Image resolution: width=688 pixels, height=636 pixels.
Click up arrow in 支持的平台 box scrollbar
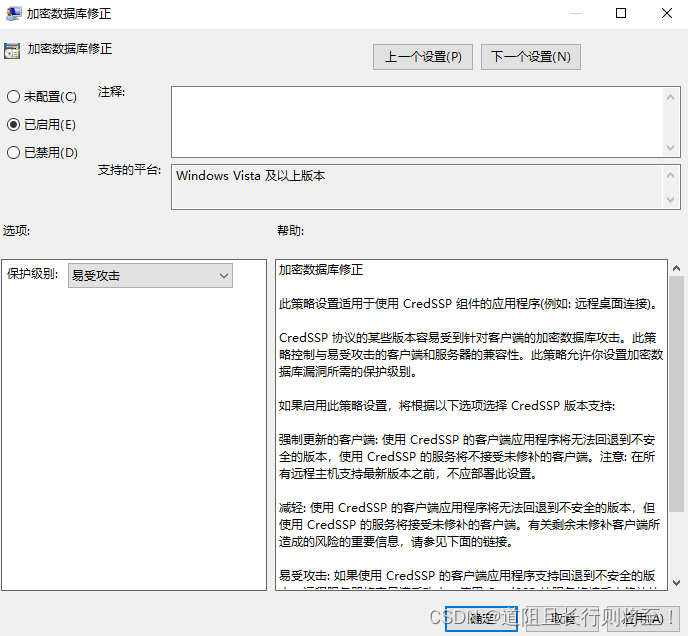(x=670, y=176)
